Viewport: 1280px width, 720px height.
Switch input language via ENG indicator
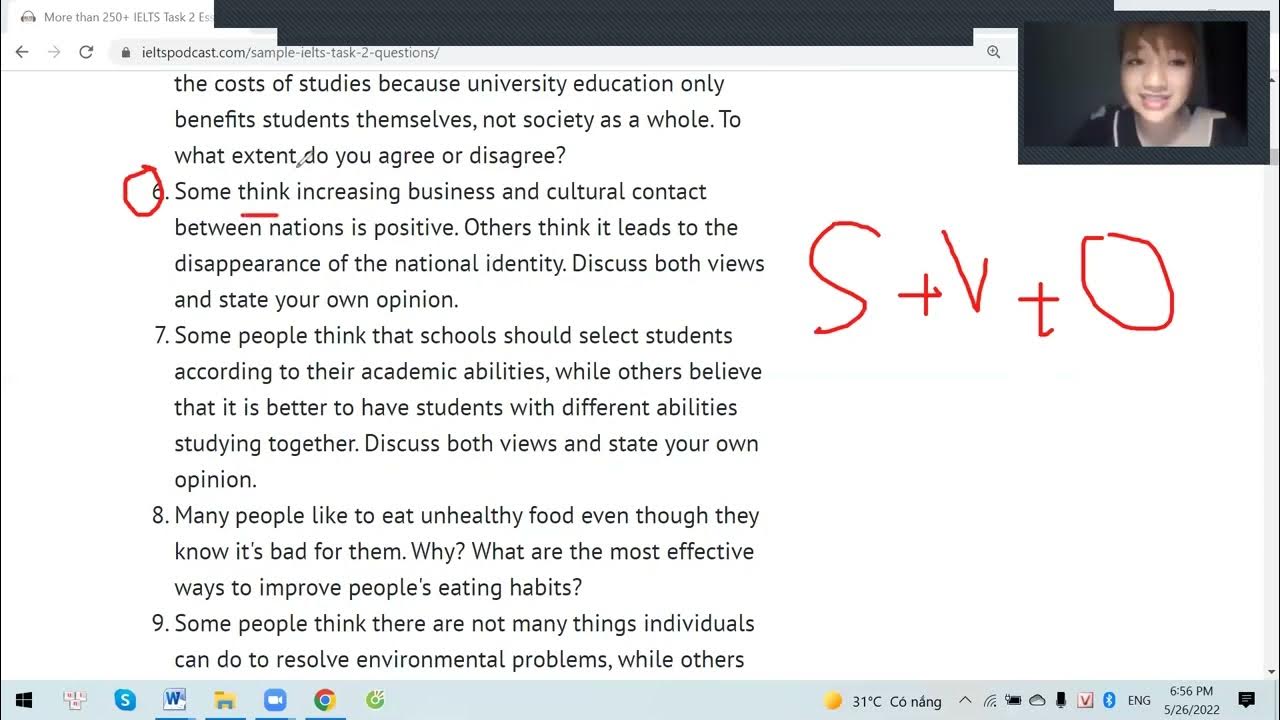click(1139, 701)
